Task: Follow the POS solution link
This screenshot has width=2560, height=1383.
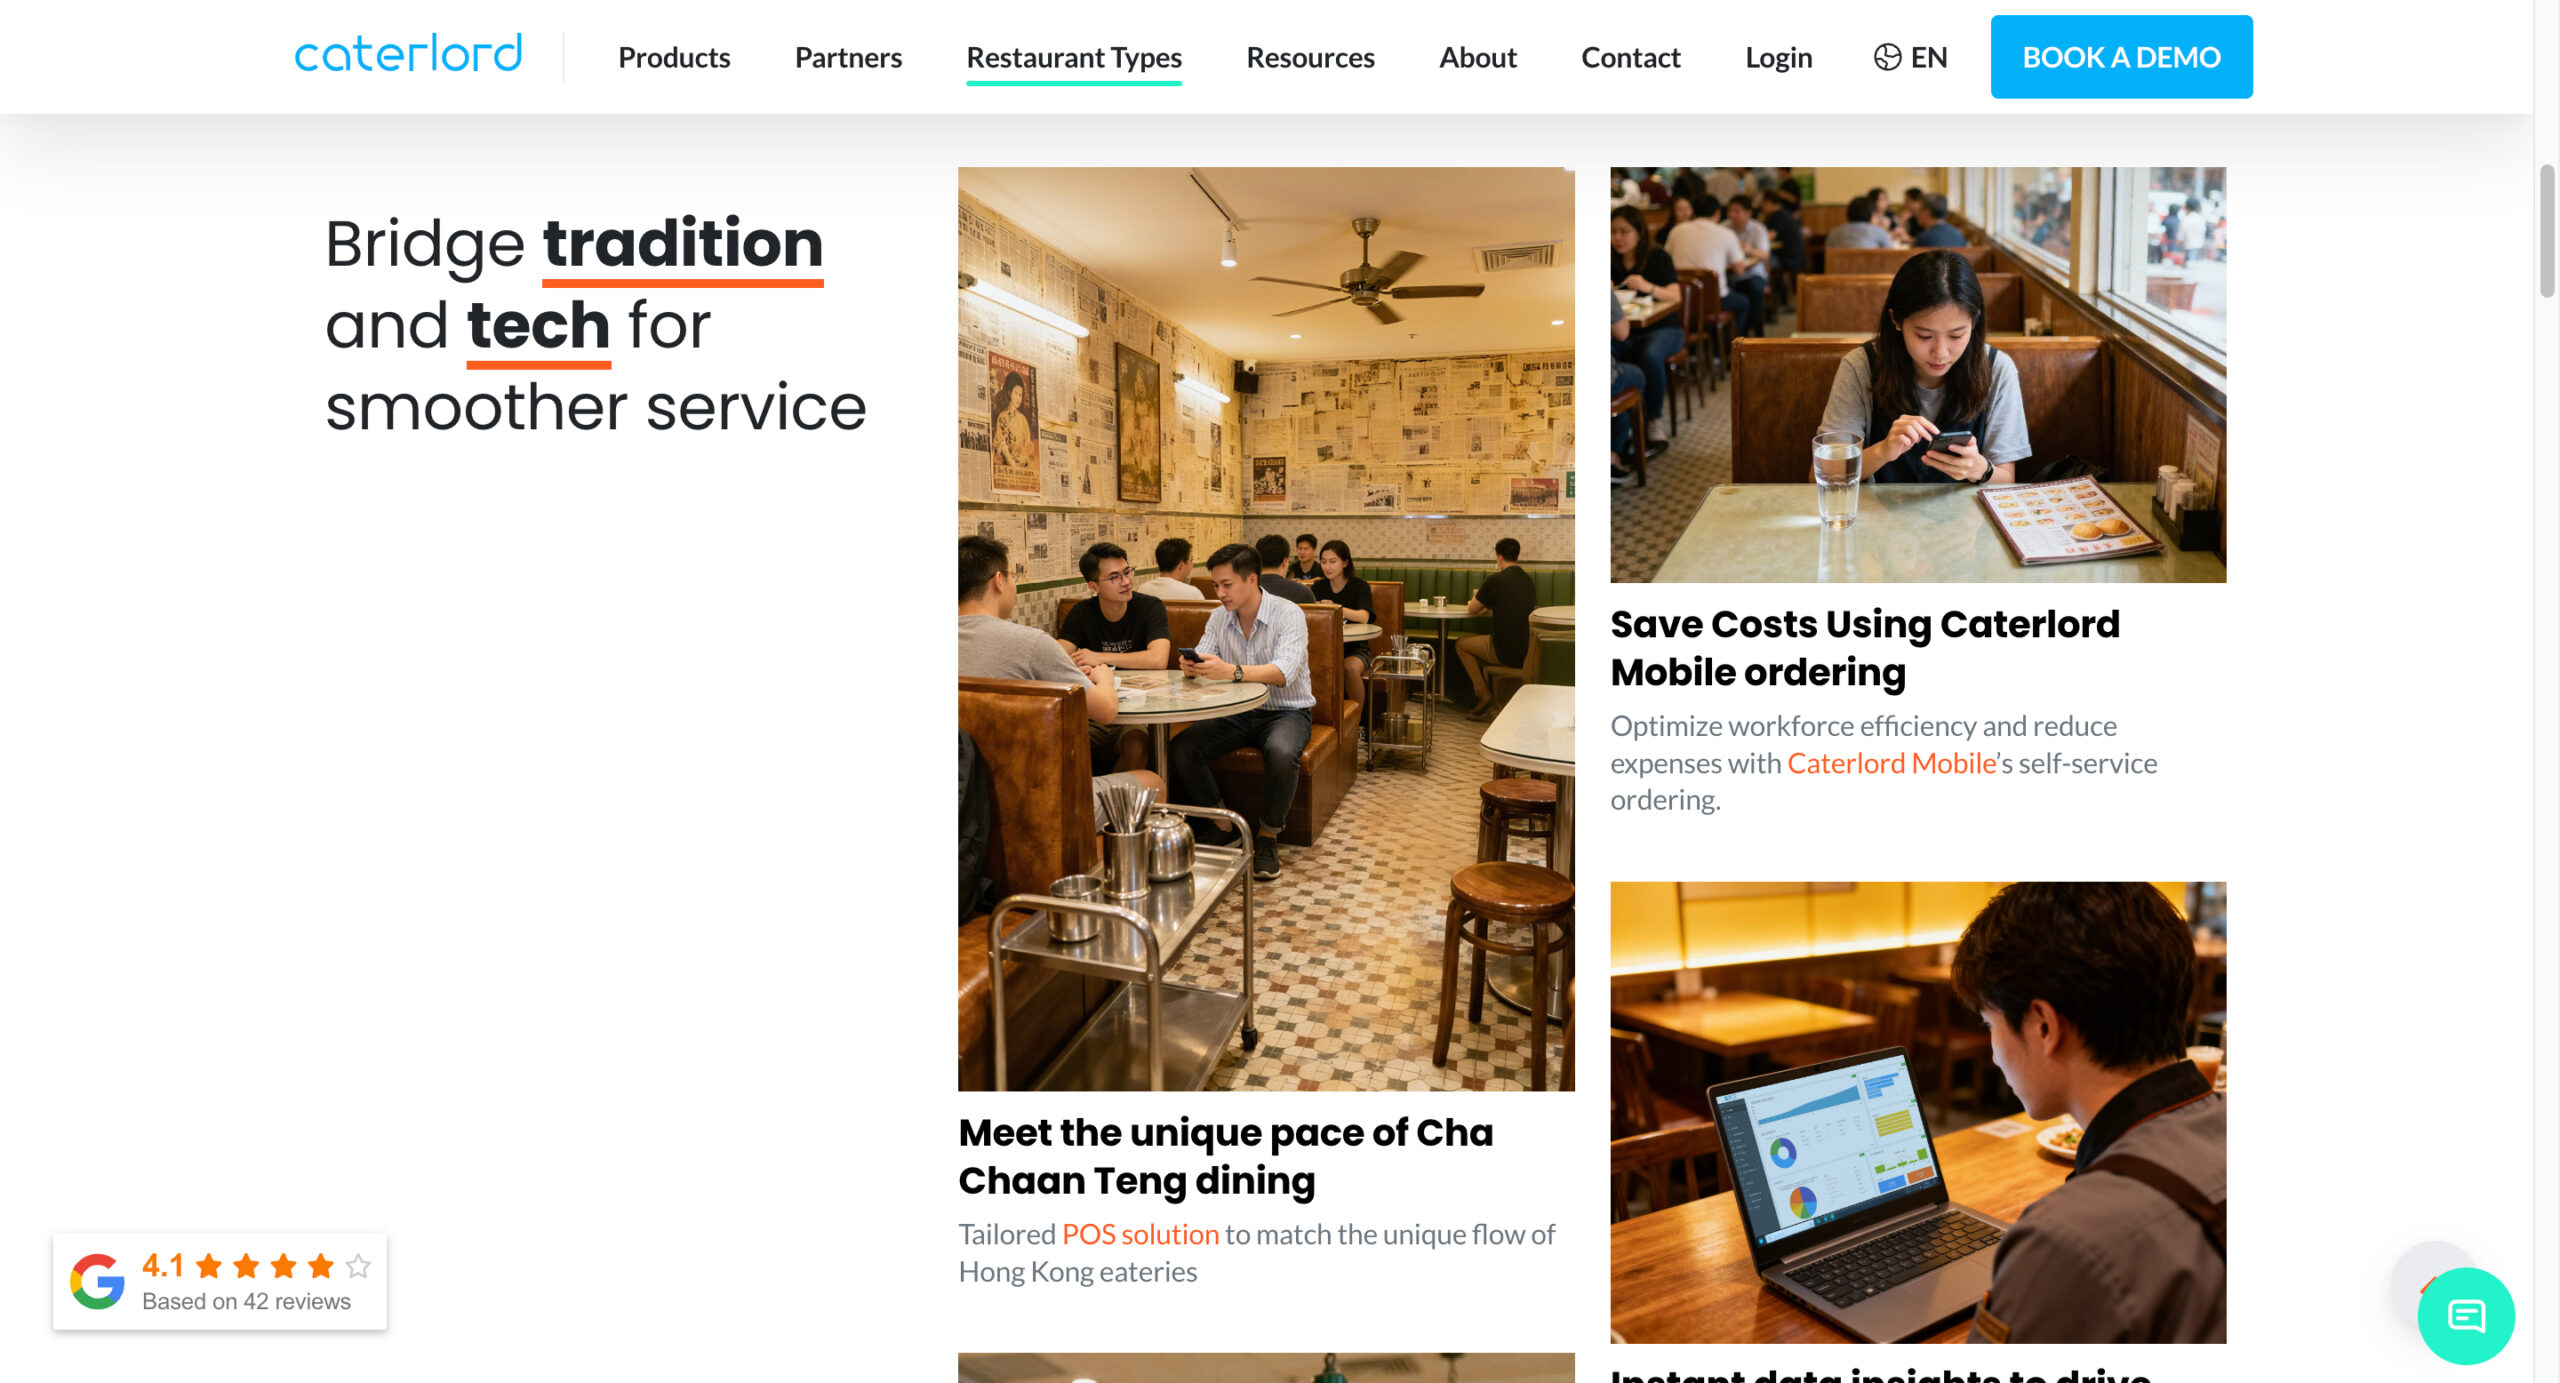Action: coord(1140,1234)
